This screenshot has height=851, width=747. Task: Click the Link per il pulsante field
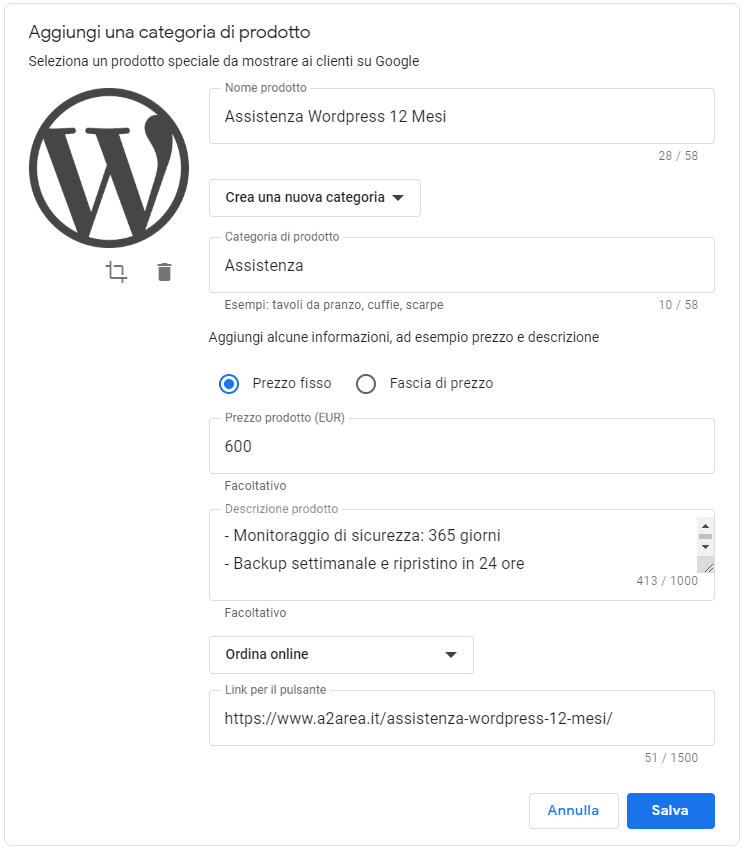click(x=462, y=718)
